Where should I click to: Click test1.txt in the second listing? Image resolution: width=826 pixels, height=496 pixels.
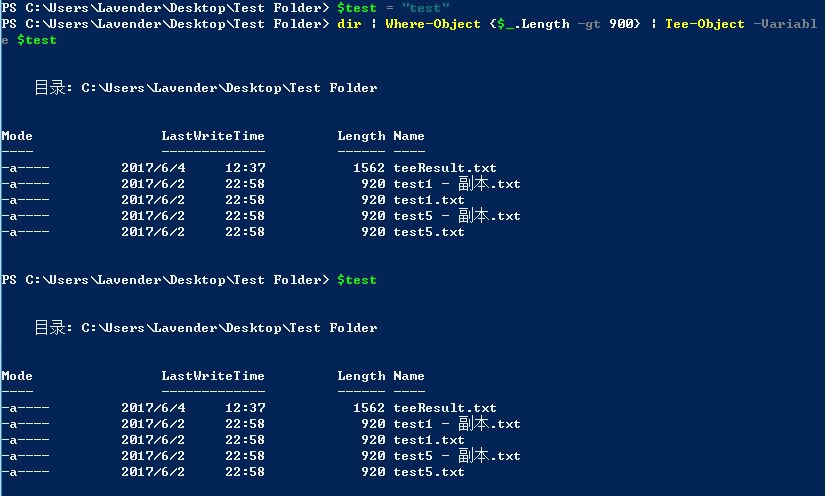429,440
